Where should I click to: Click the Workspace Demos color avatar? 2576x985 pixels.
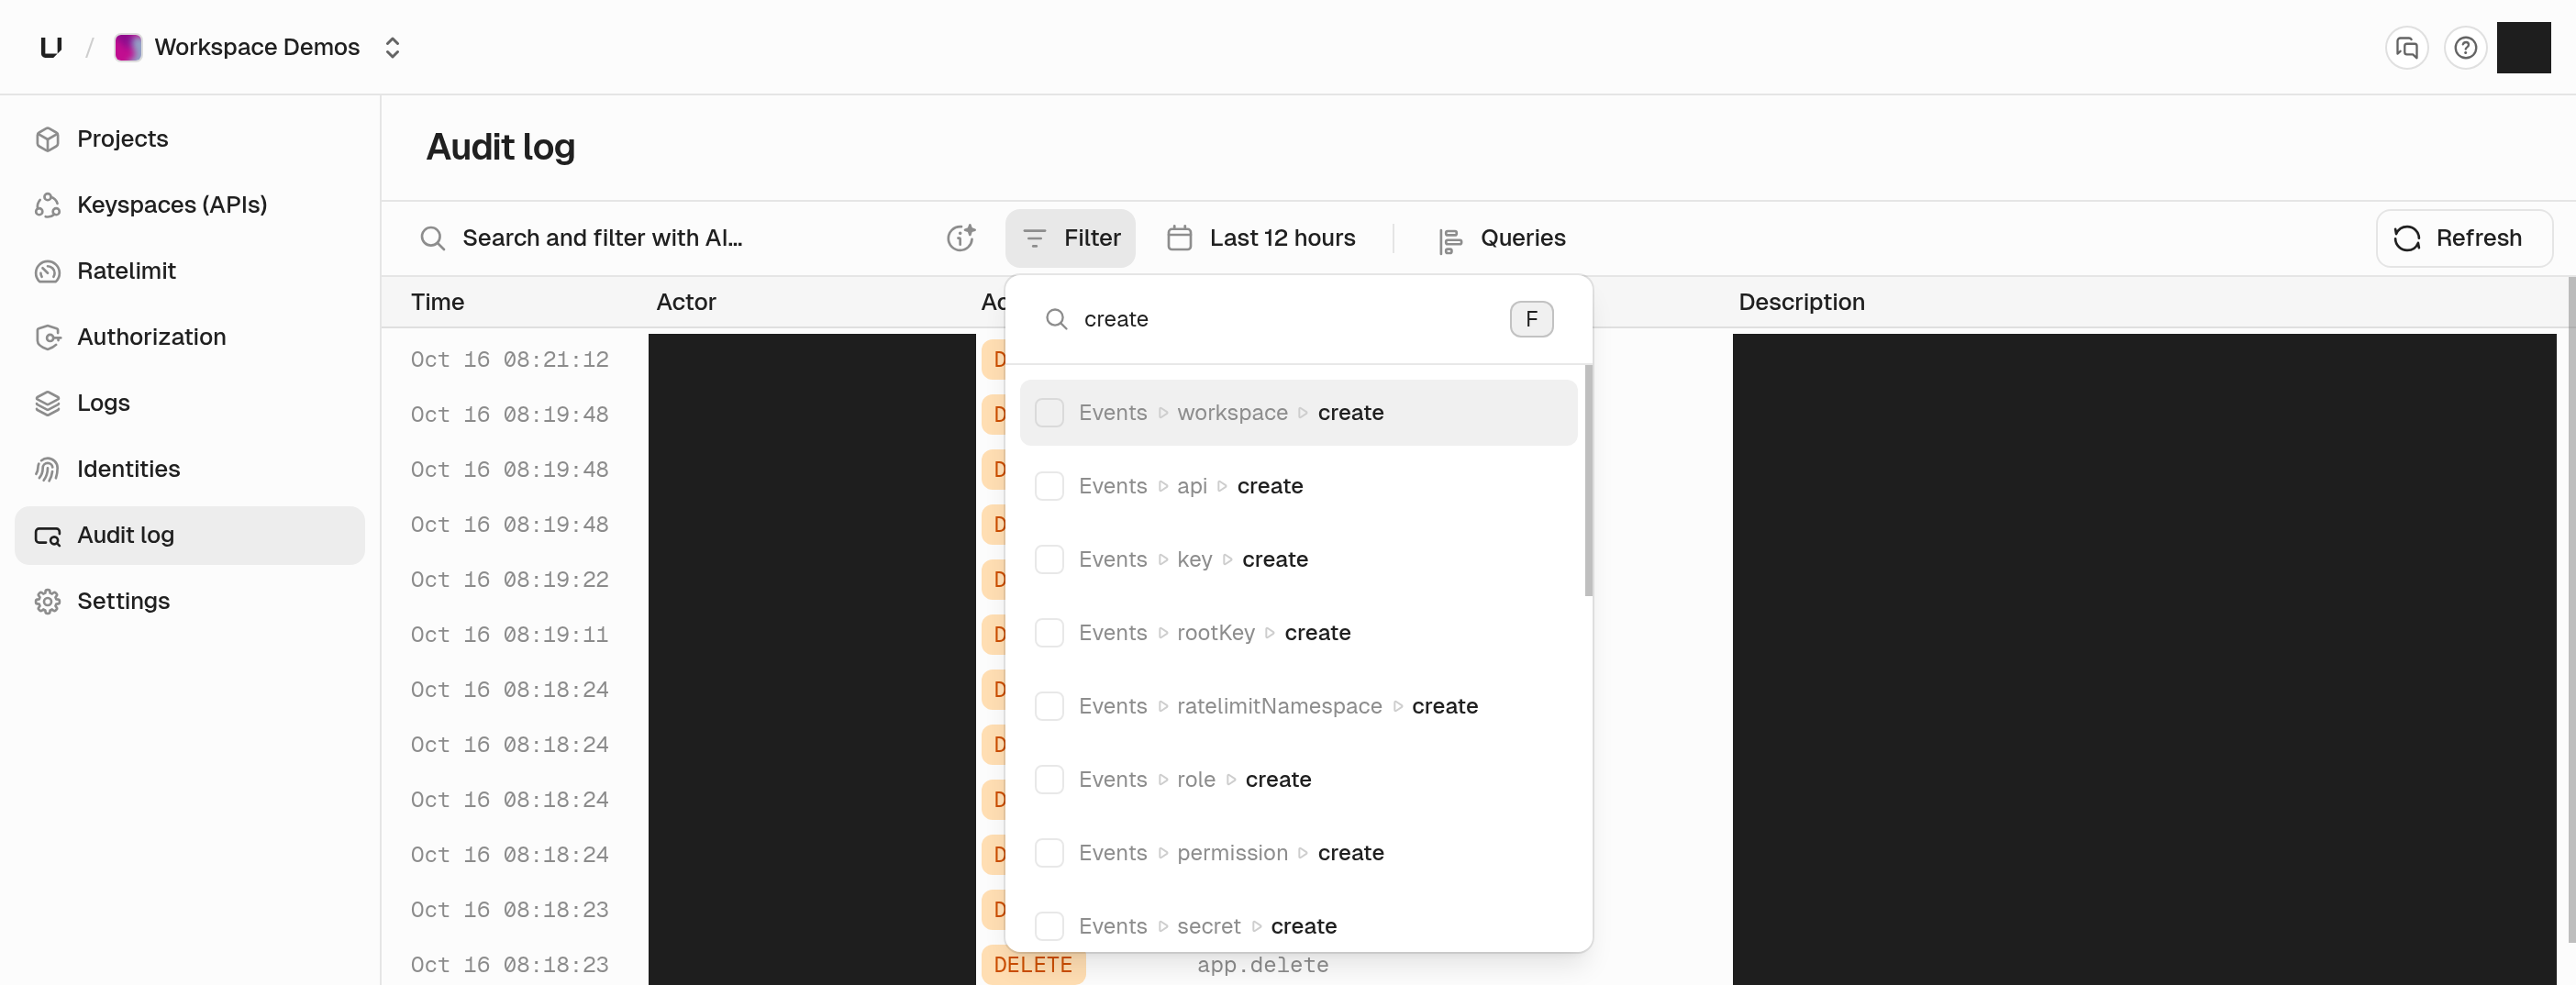click(x=128, y=47)
